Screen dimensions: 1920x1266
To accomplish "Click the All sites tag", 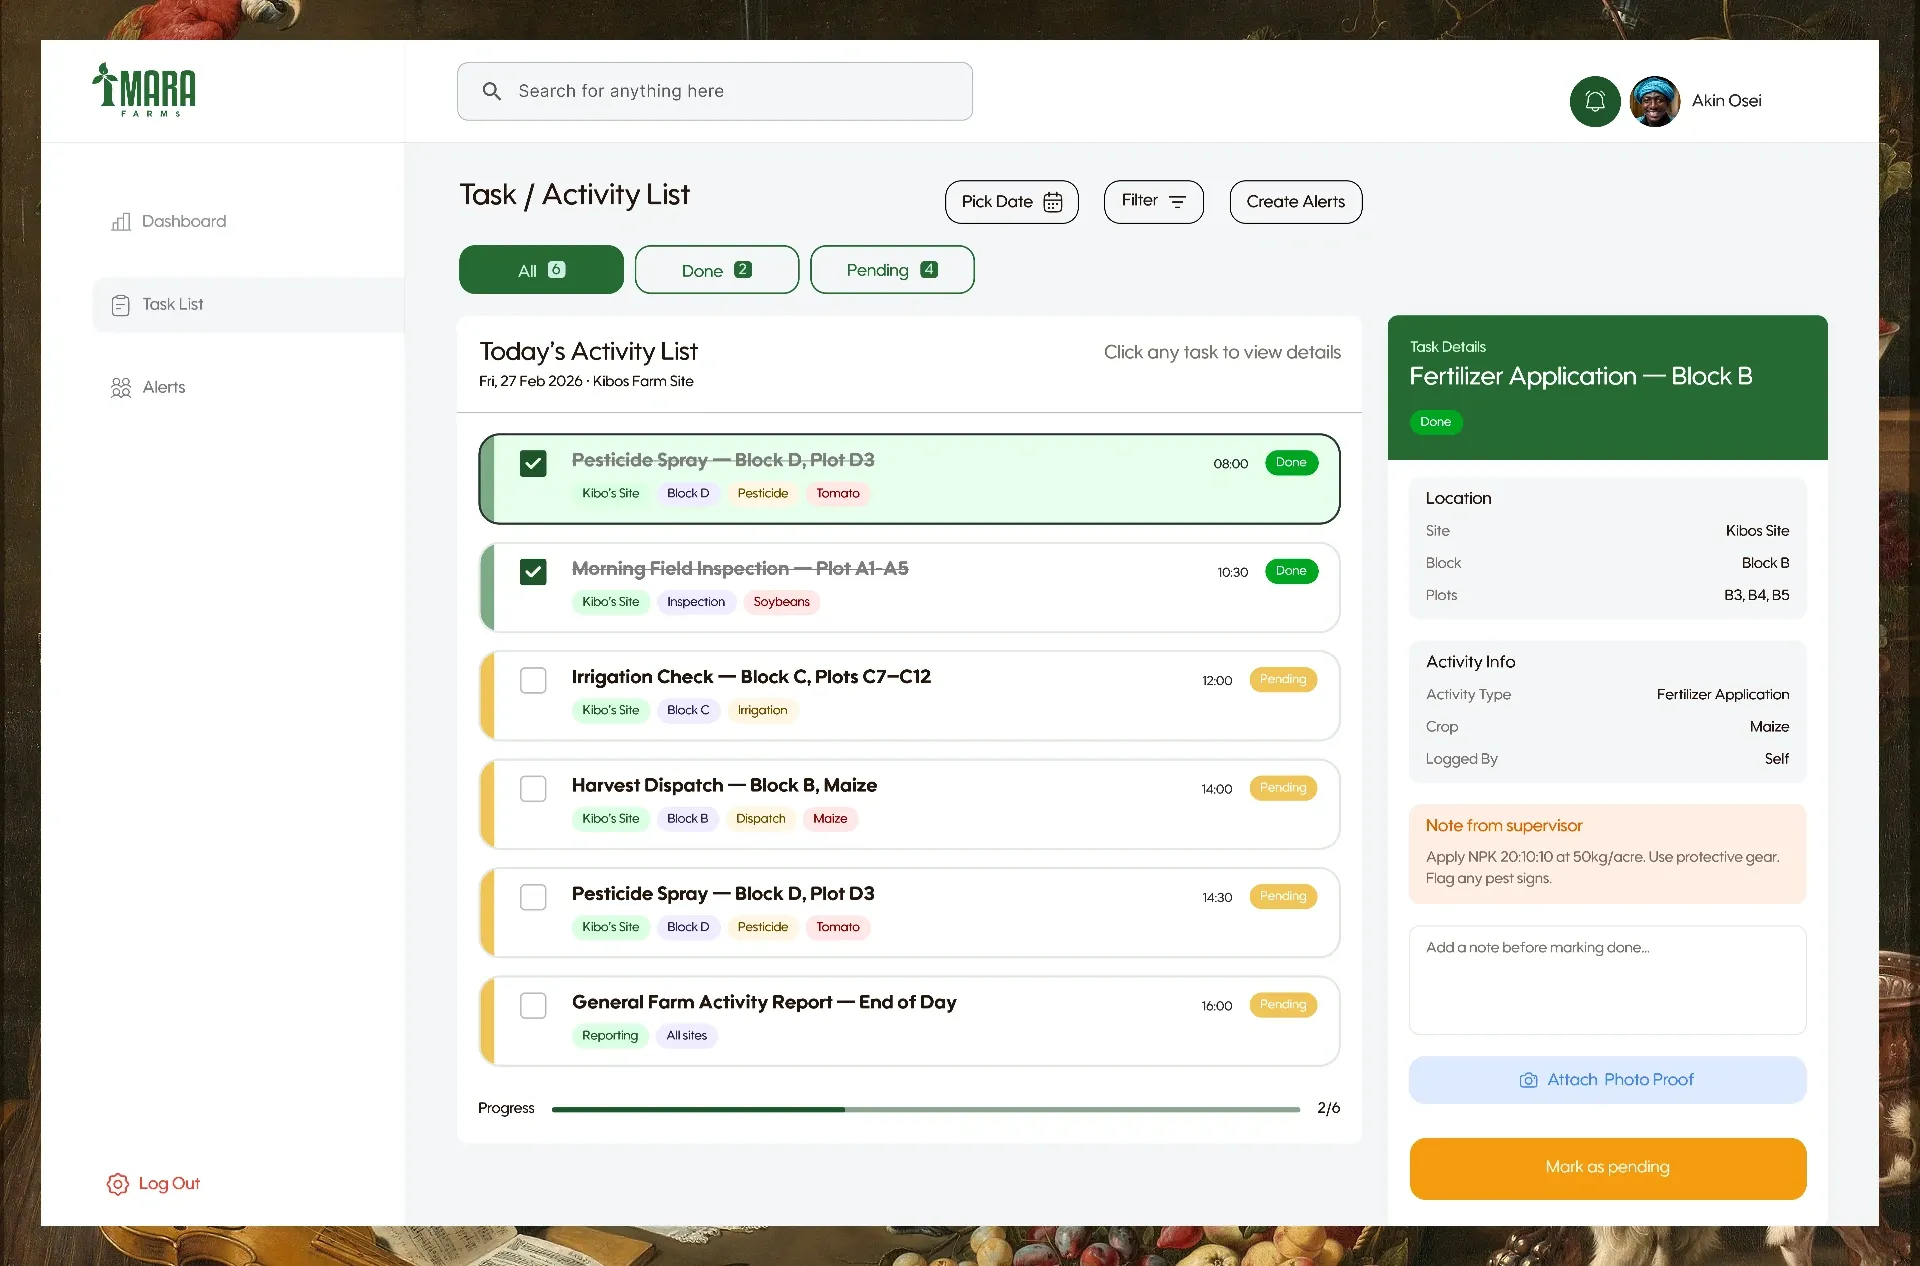I will (687, 1036).
